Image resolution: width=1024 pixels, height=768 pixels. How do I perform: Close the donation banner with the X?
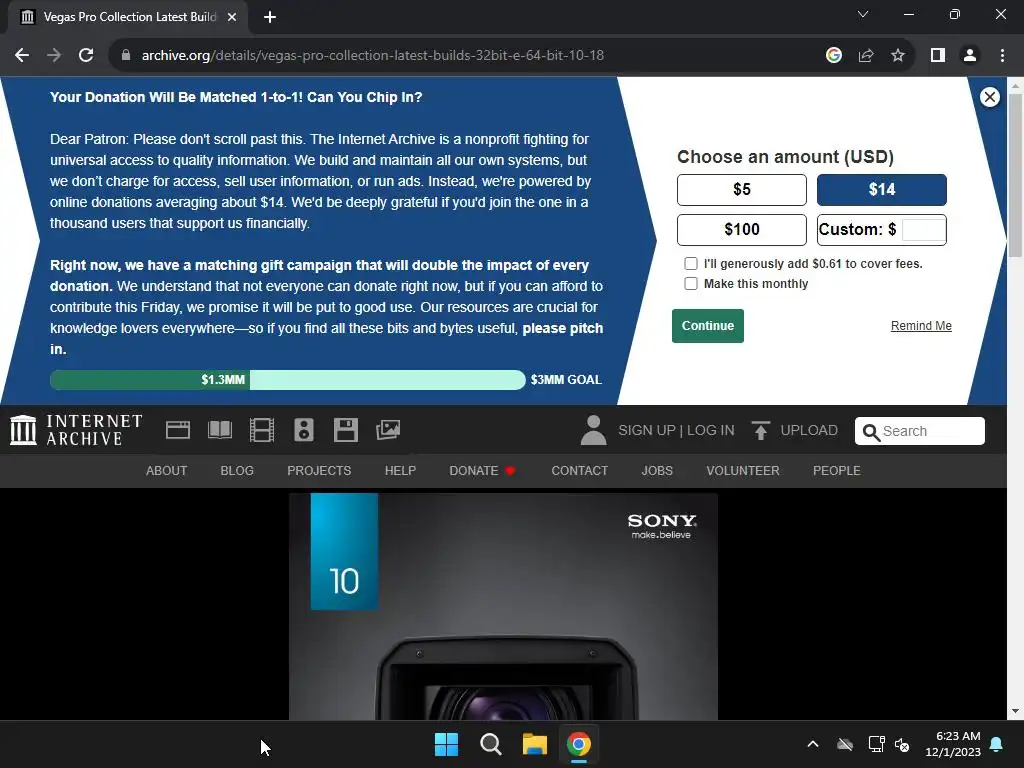click(989, 97)
